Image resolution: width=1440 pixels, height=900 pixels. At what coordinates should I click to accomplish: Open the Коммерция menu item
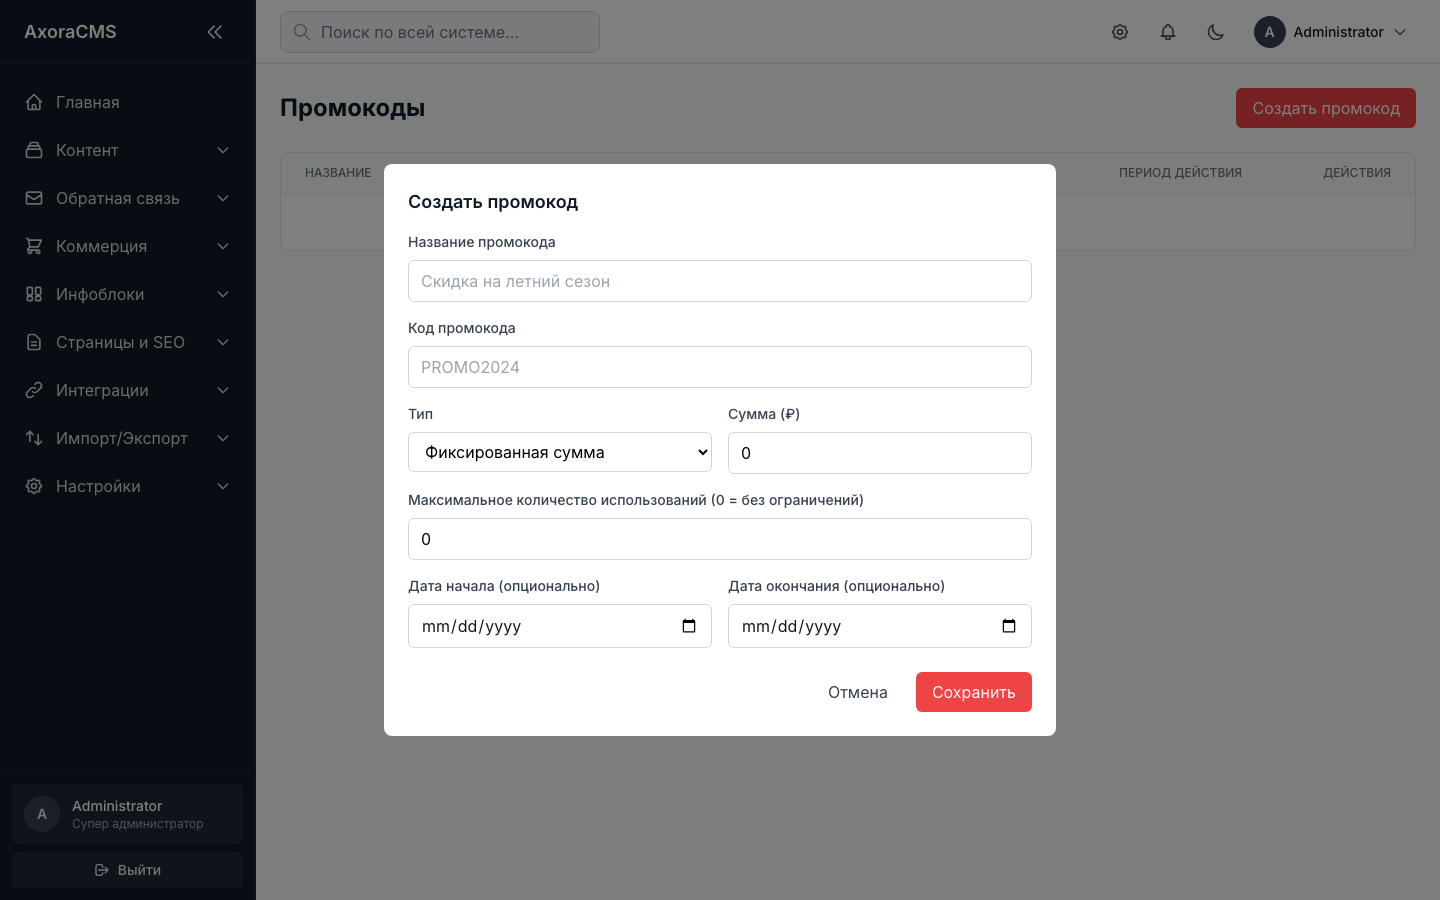(128, 246)
